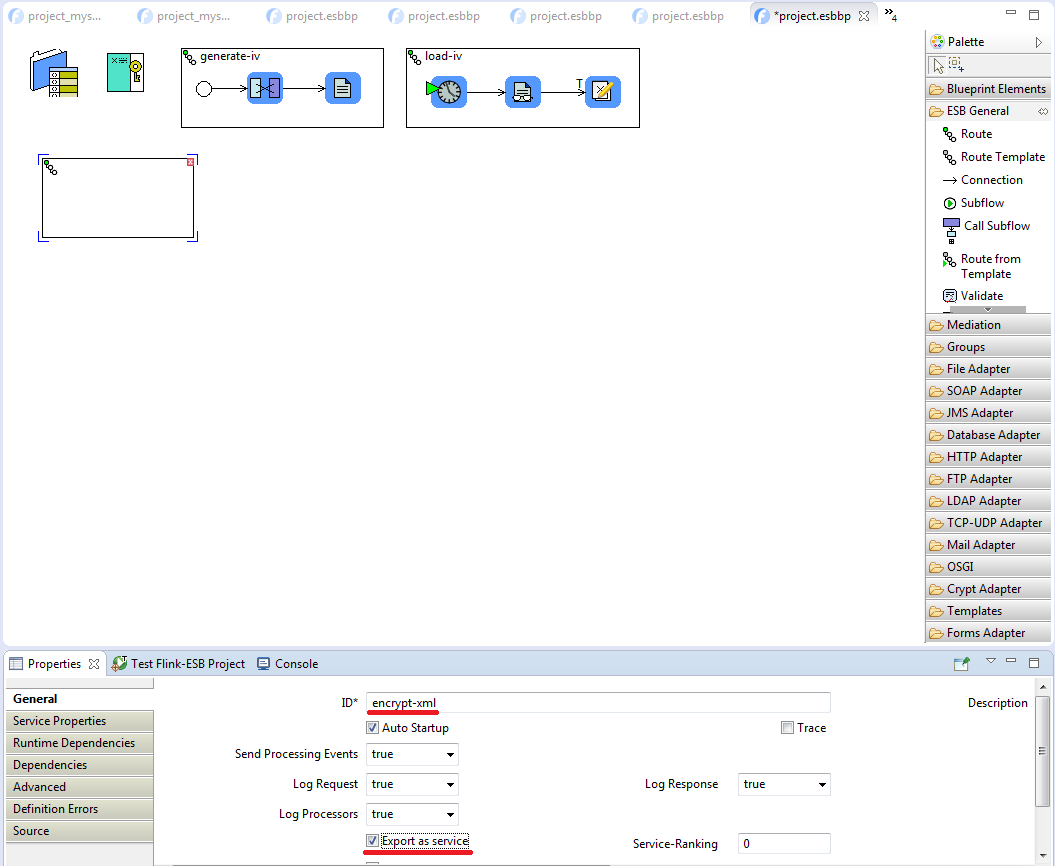
Task: Select the file write node in generate-iv route
Action: coord(342,89)
